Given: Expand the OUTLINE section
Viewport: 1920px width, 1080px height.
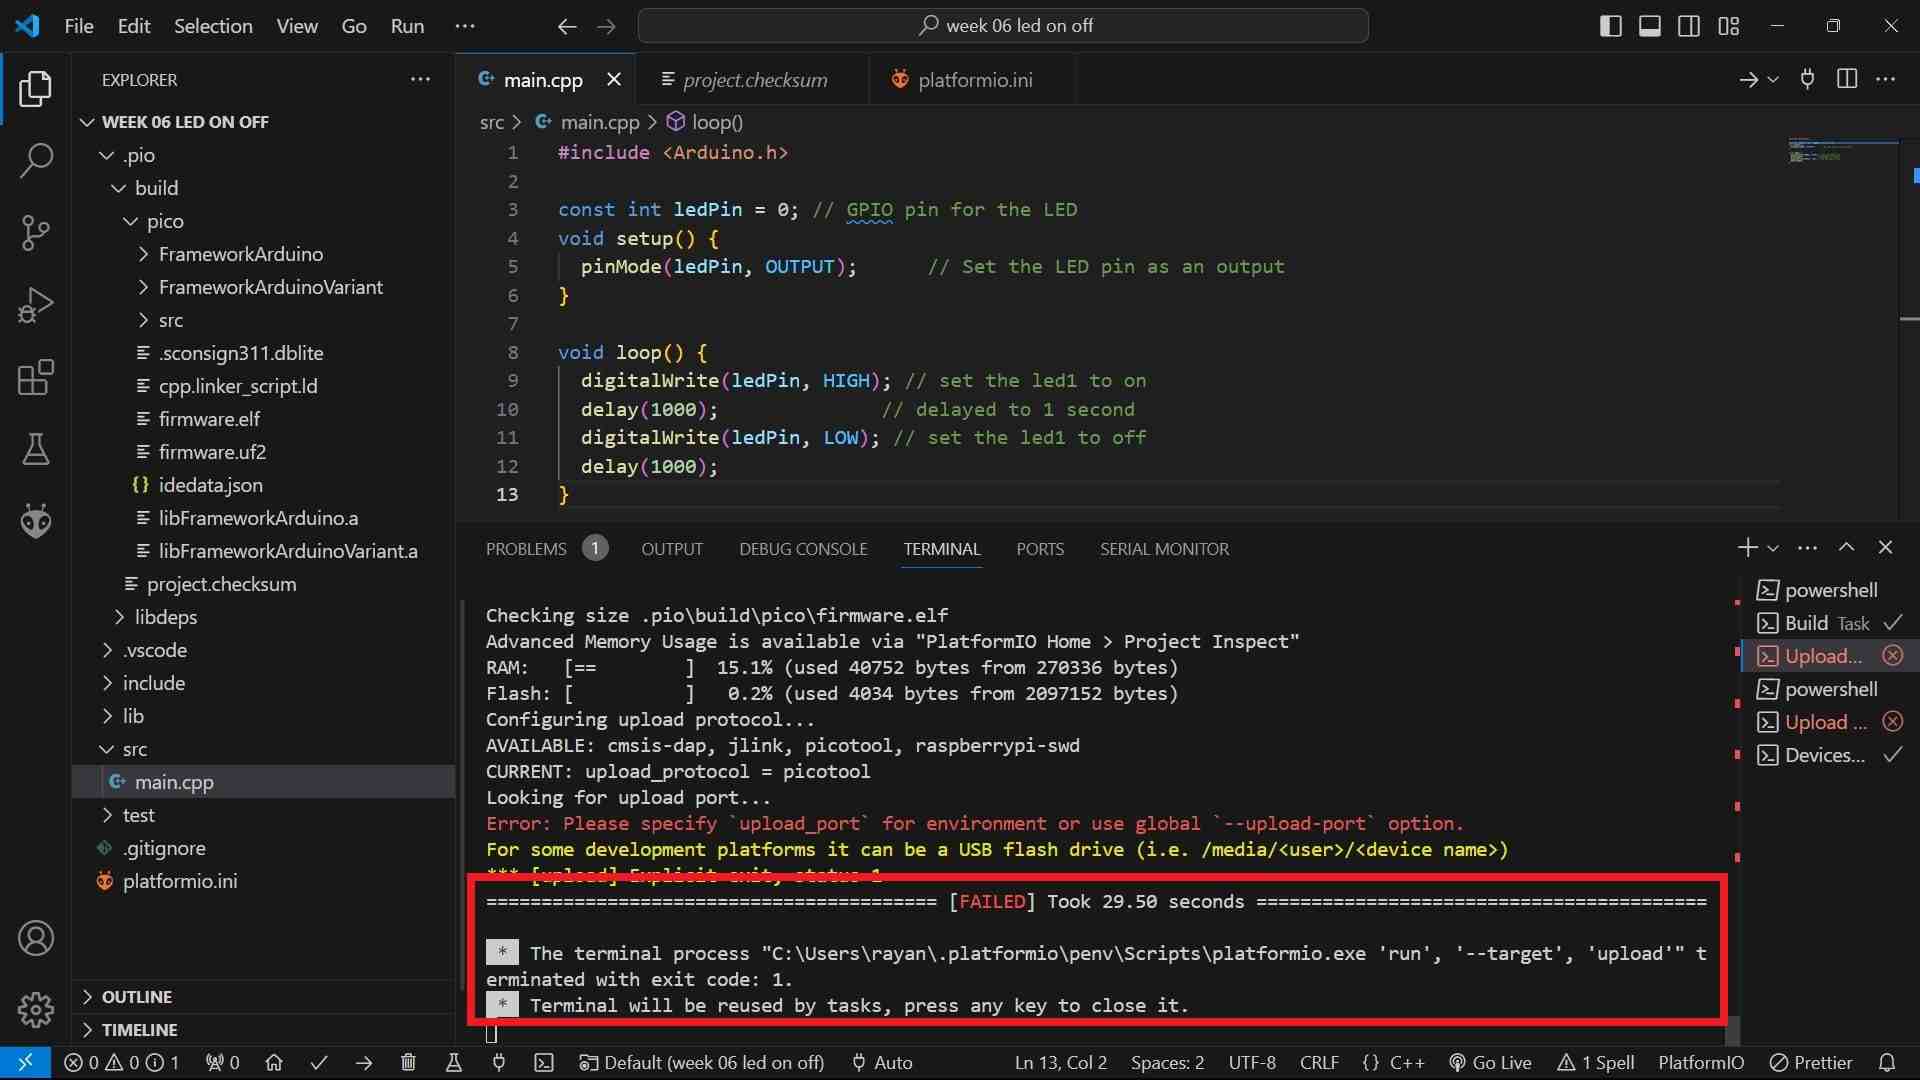Looking at the screenshot, I should pos(137,997).
